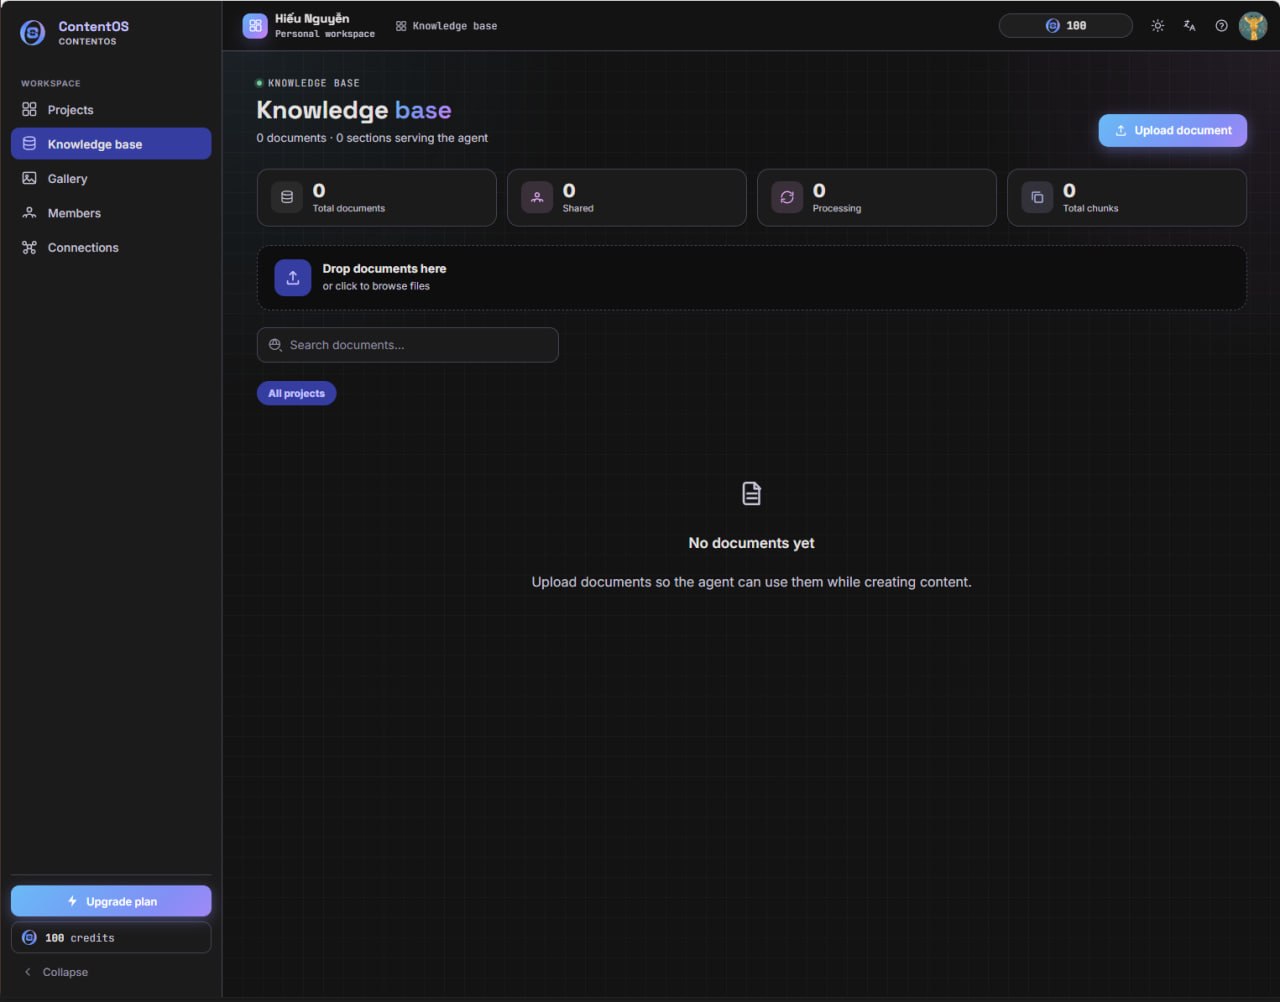Open the Gallery page
The width and height of the screenshot is (1280, 1002).
(111, 179)
